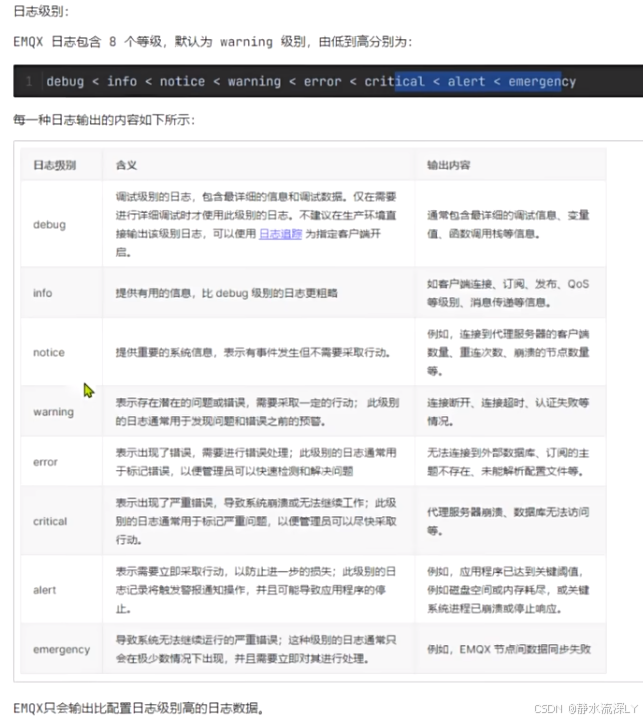Click the highlighted 'alert' word in the code block
Screen dimensions: 643x720
coord(466,81)
